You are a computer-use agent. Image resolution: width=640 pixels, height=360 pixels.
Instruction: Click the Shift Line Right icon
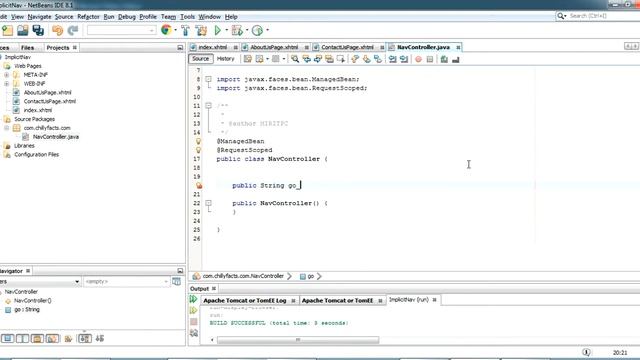pos(404,59)
